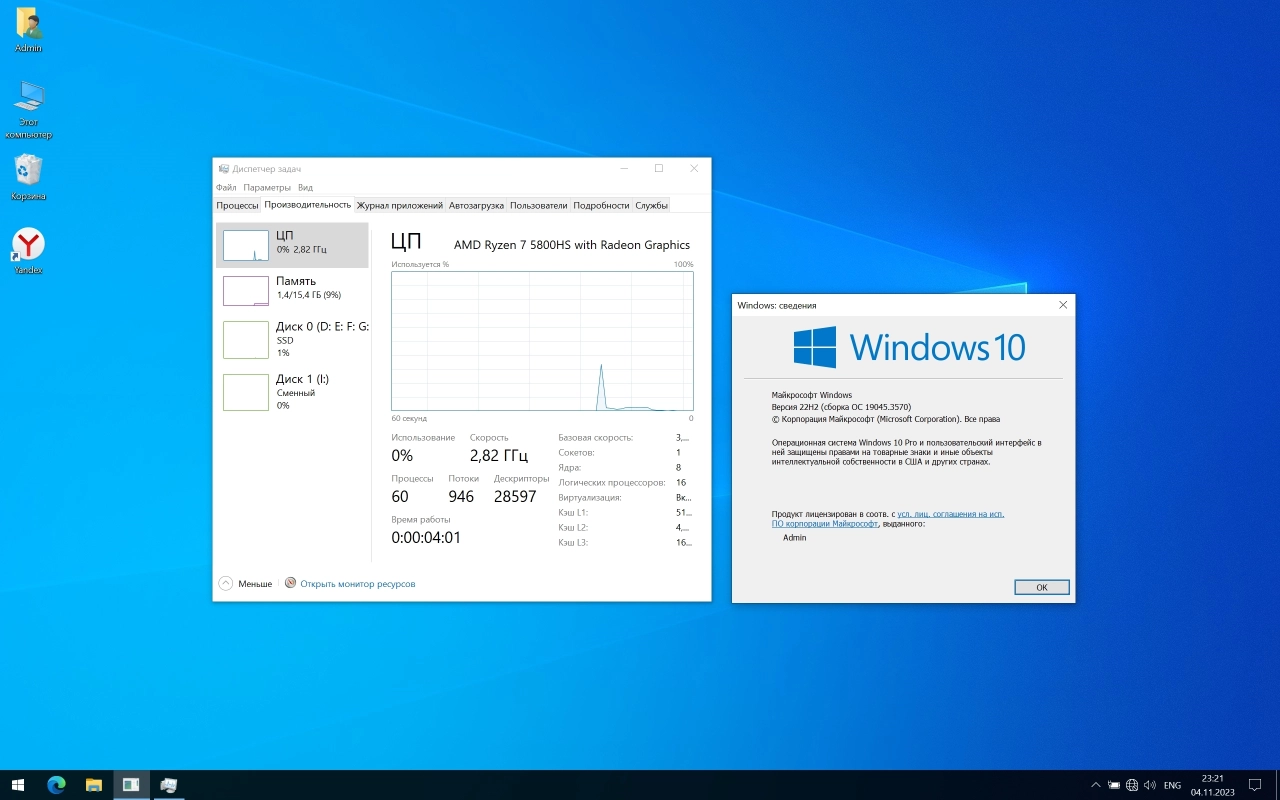1280x800 pixels.
Task: Switch to the Пользователи tab
Action: (x=538, y=205)
